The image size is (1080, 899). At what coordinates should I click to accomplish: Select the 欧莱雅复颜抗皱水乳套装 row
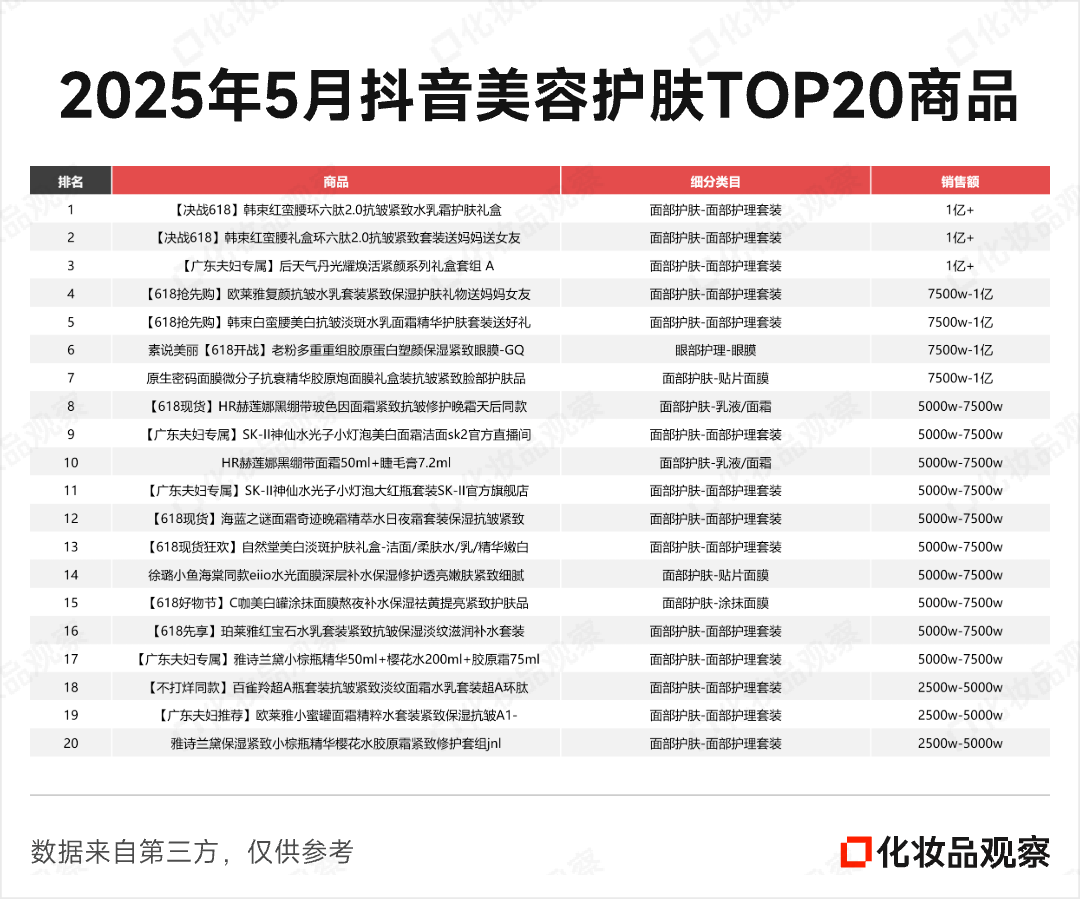click(540, 294)
